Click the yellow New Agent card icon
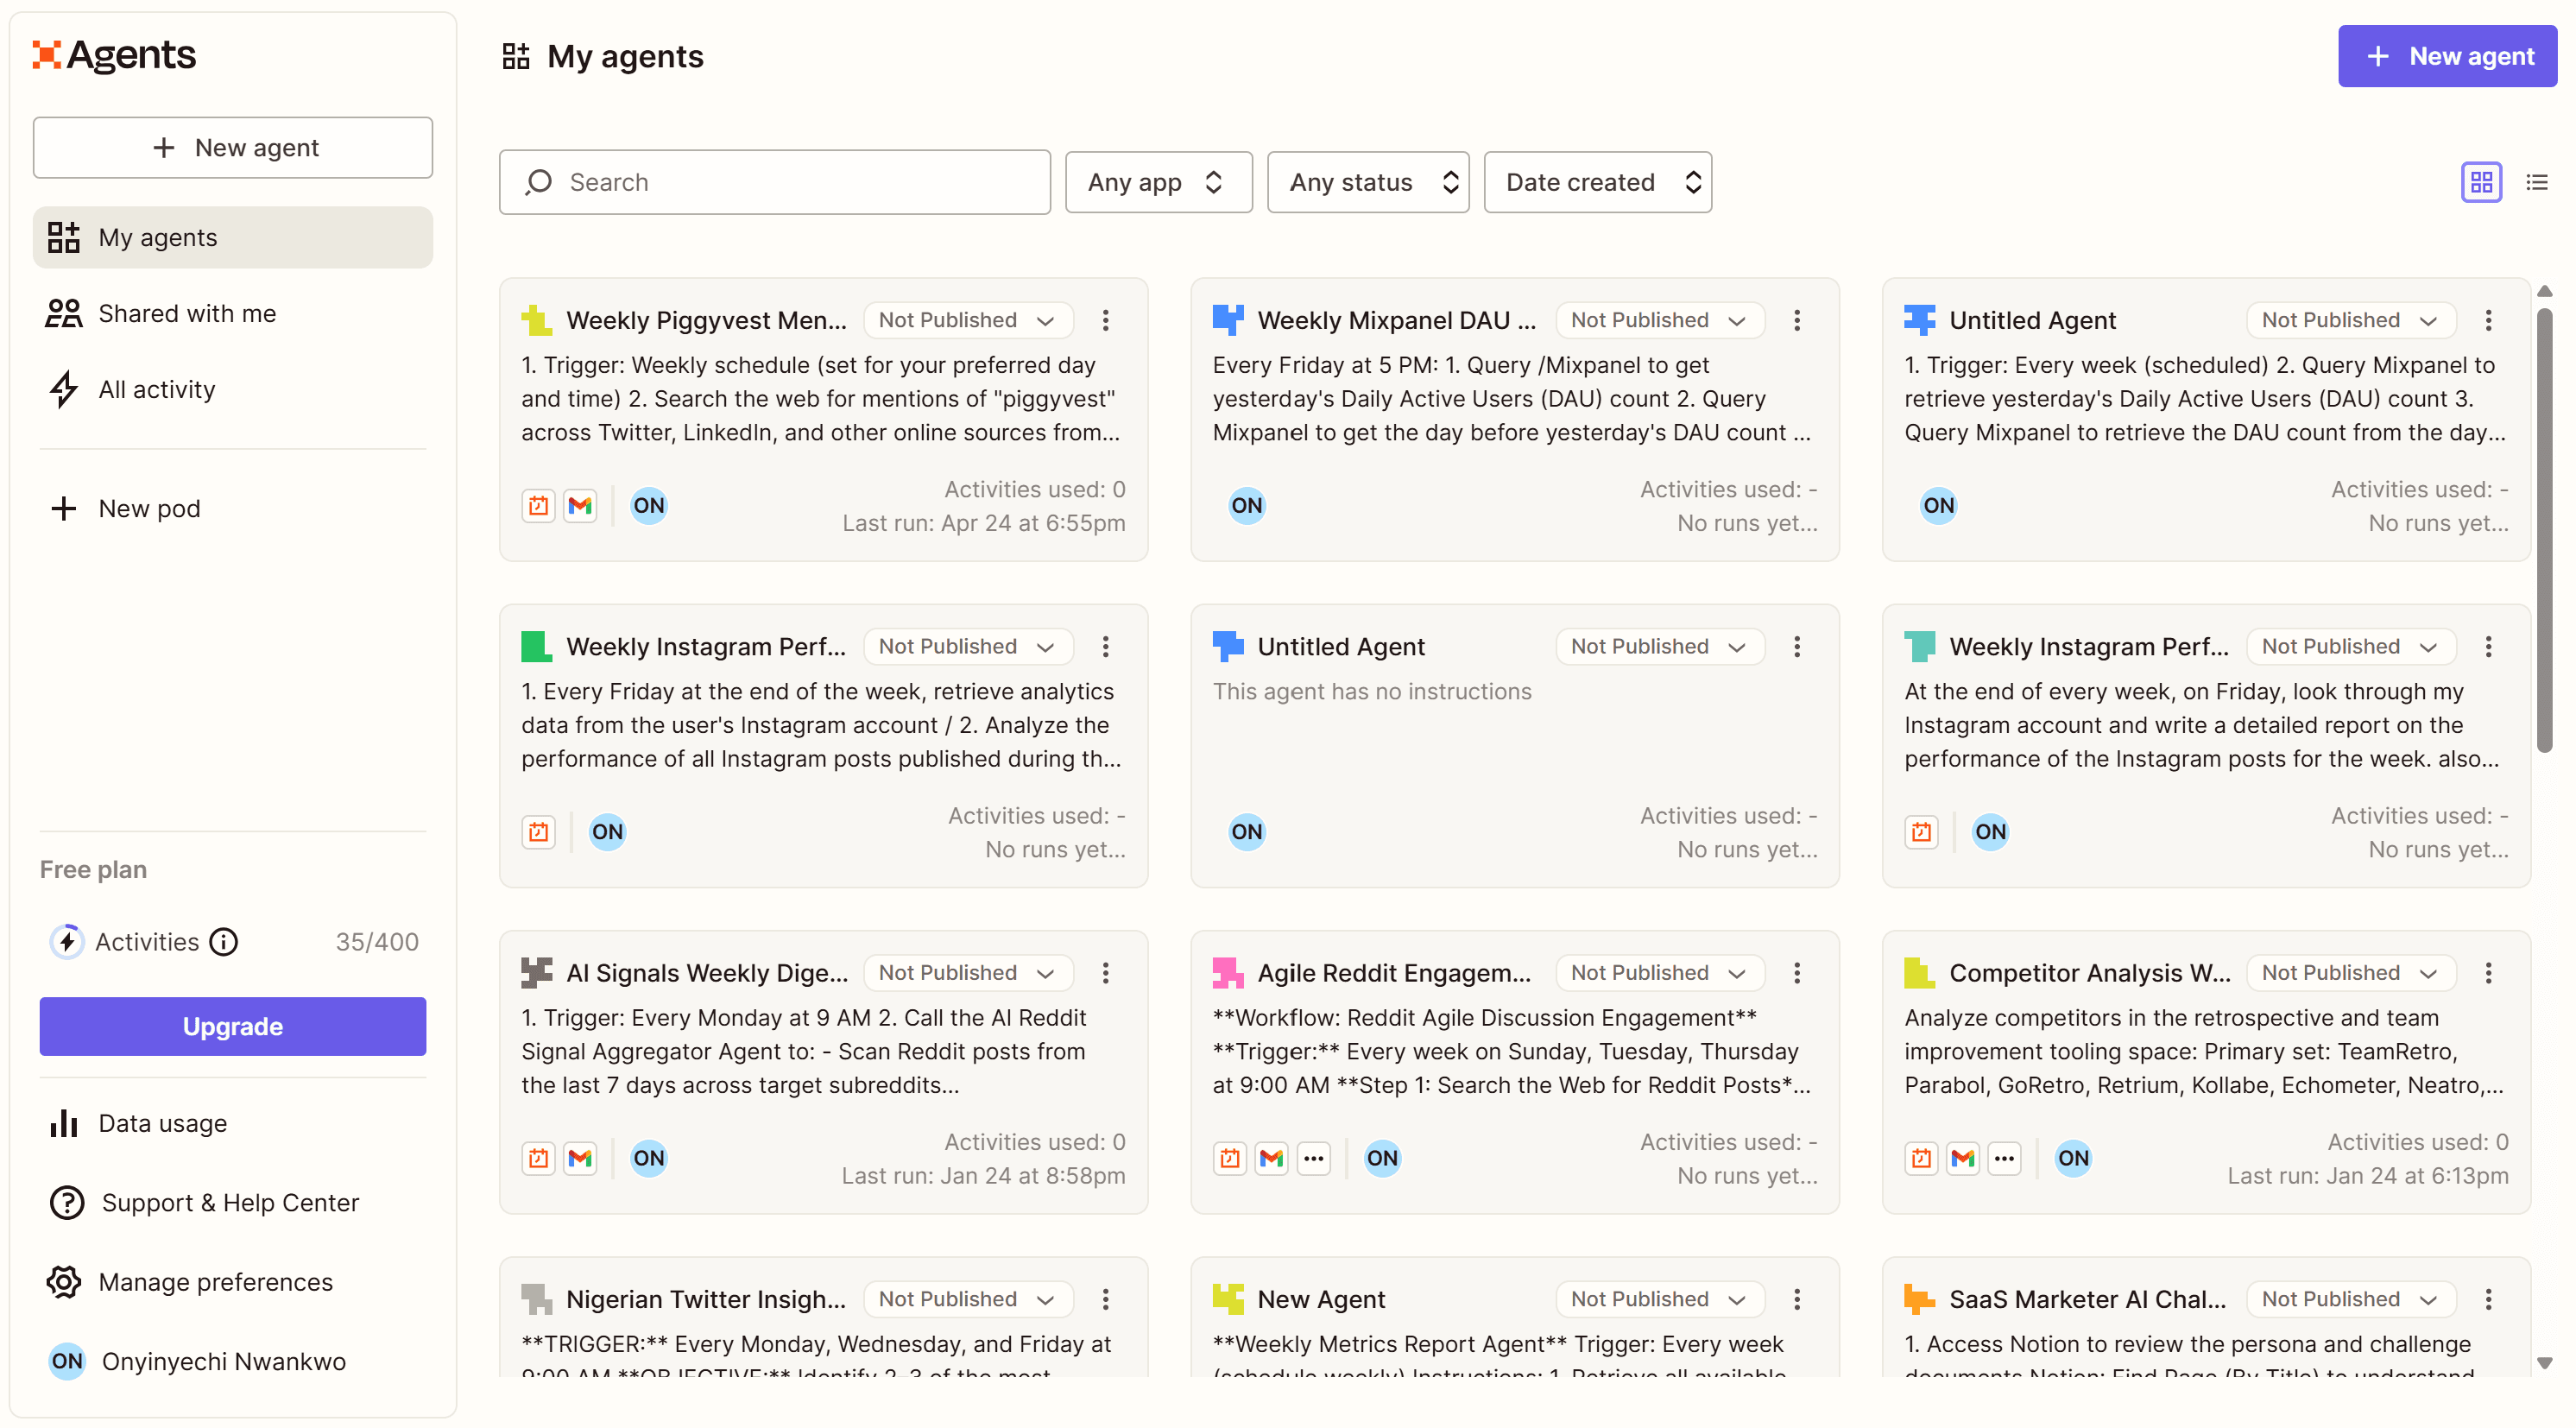 [x=1227, y=1298]
